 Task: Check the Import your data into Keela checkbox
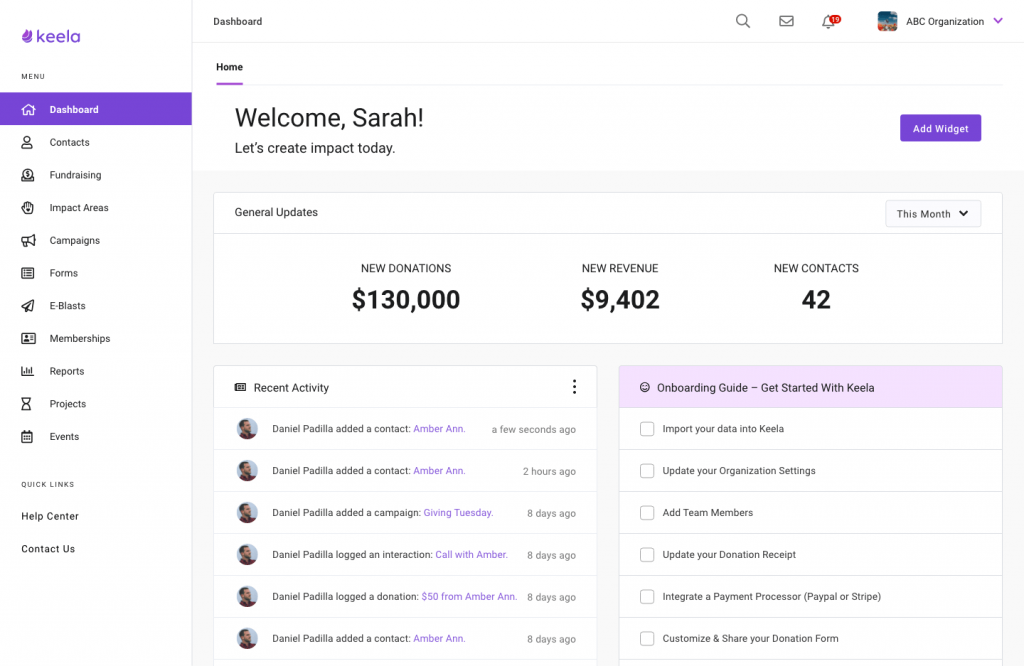[646, 428]
